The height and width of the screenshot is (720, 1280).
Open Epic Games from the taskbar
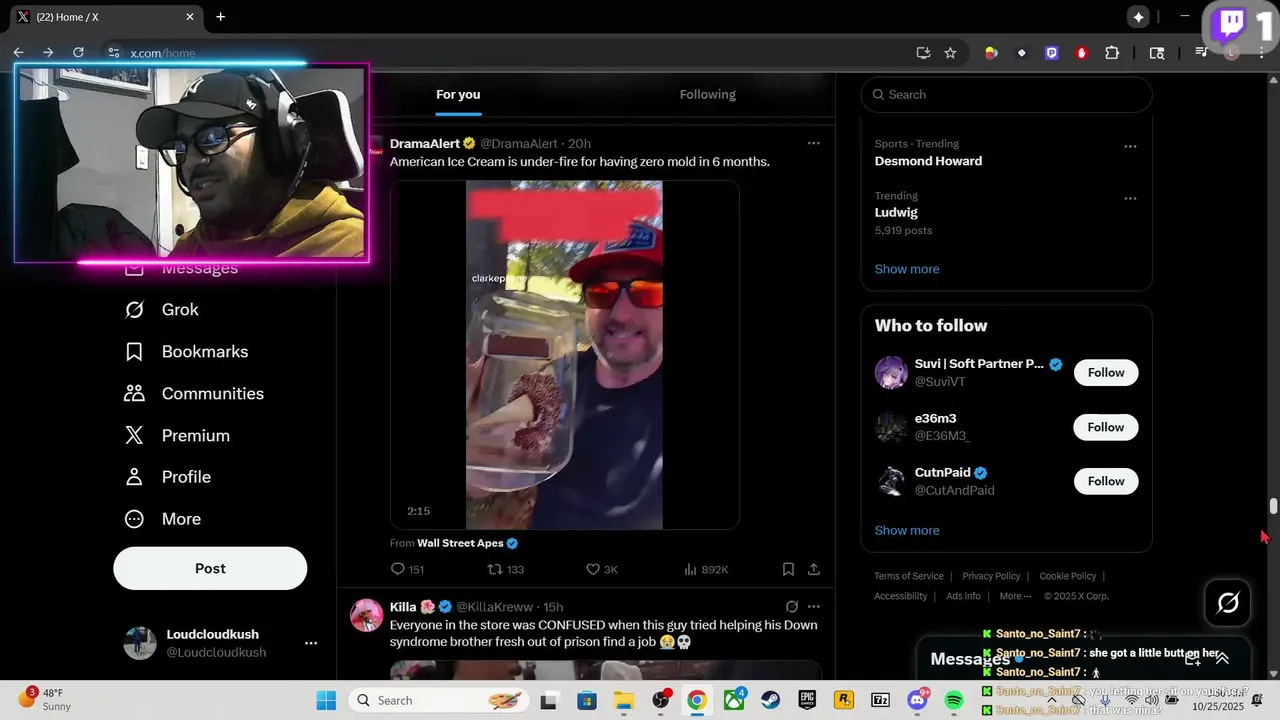coord(807,700)
